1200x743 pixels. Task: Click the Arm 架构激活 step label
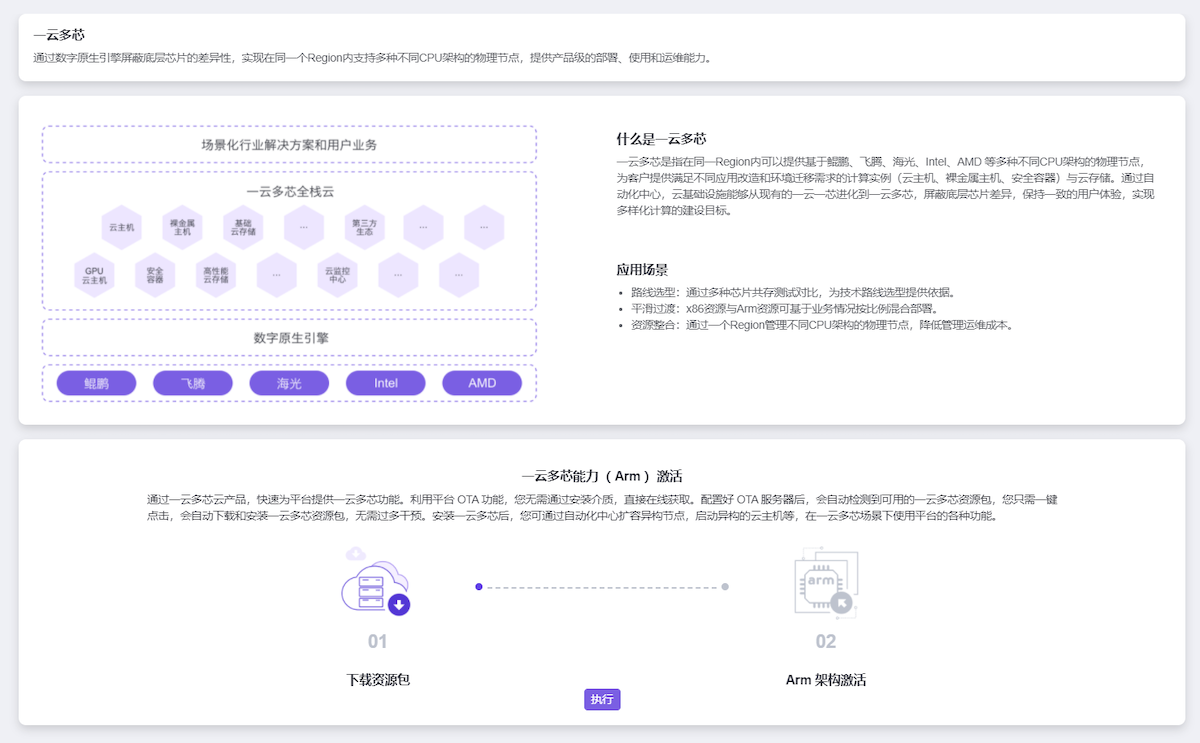tap(825, 680)
